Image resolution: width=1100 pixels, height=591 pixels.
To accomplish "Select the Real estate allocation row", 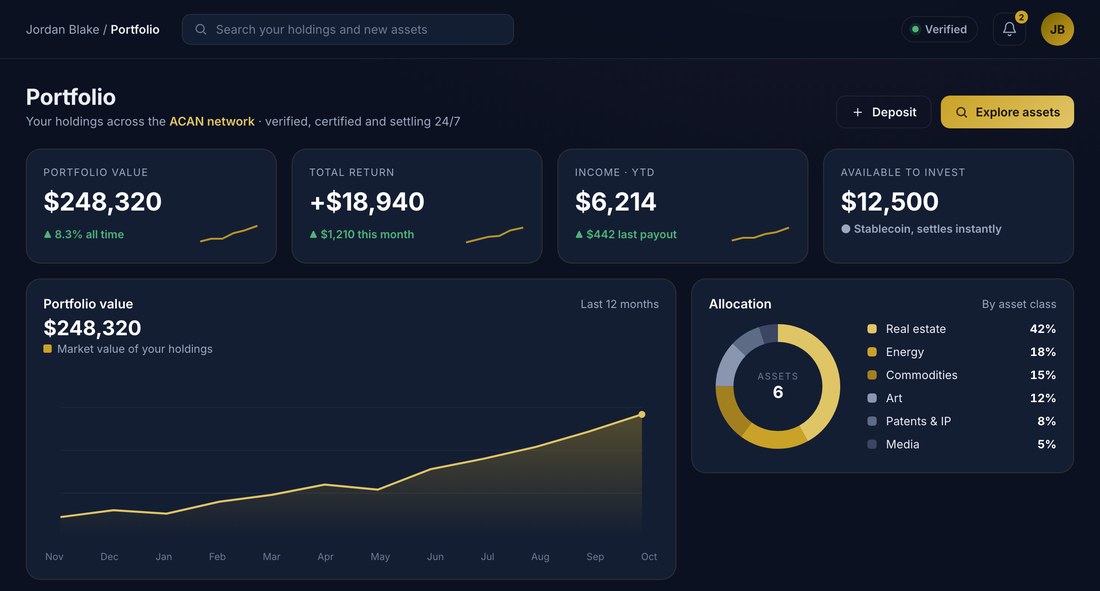I will [x=961, y=328].
